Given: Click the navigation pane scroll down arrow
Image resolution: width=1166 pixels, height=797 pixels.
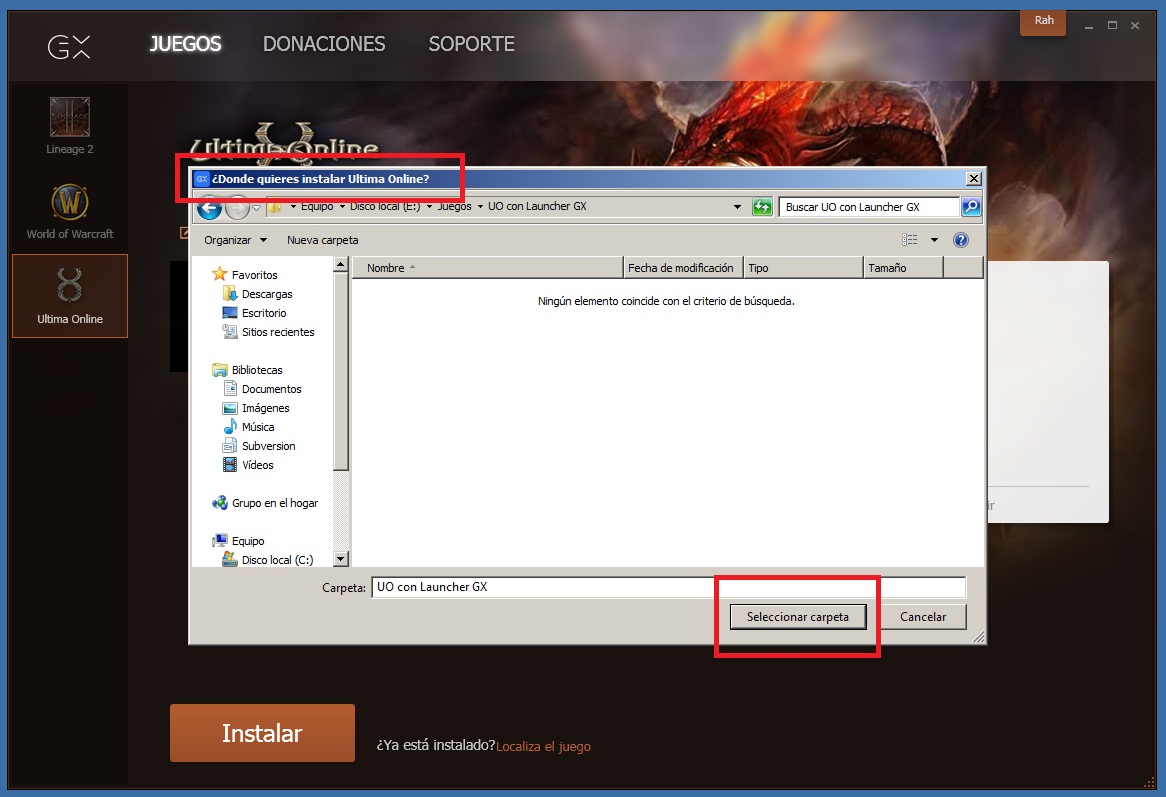Looking at the screenshot, I should [341, 559].
